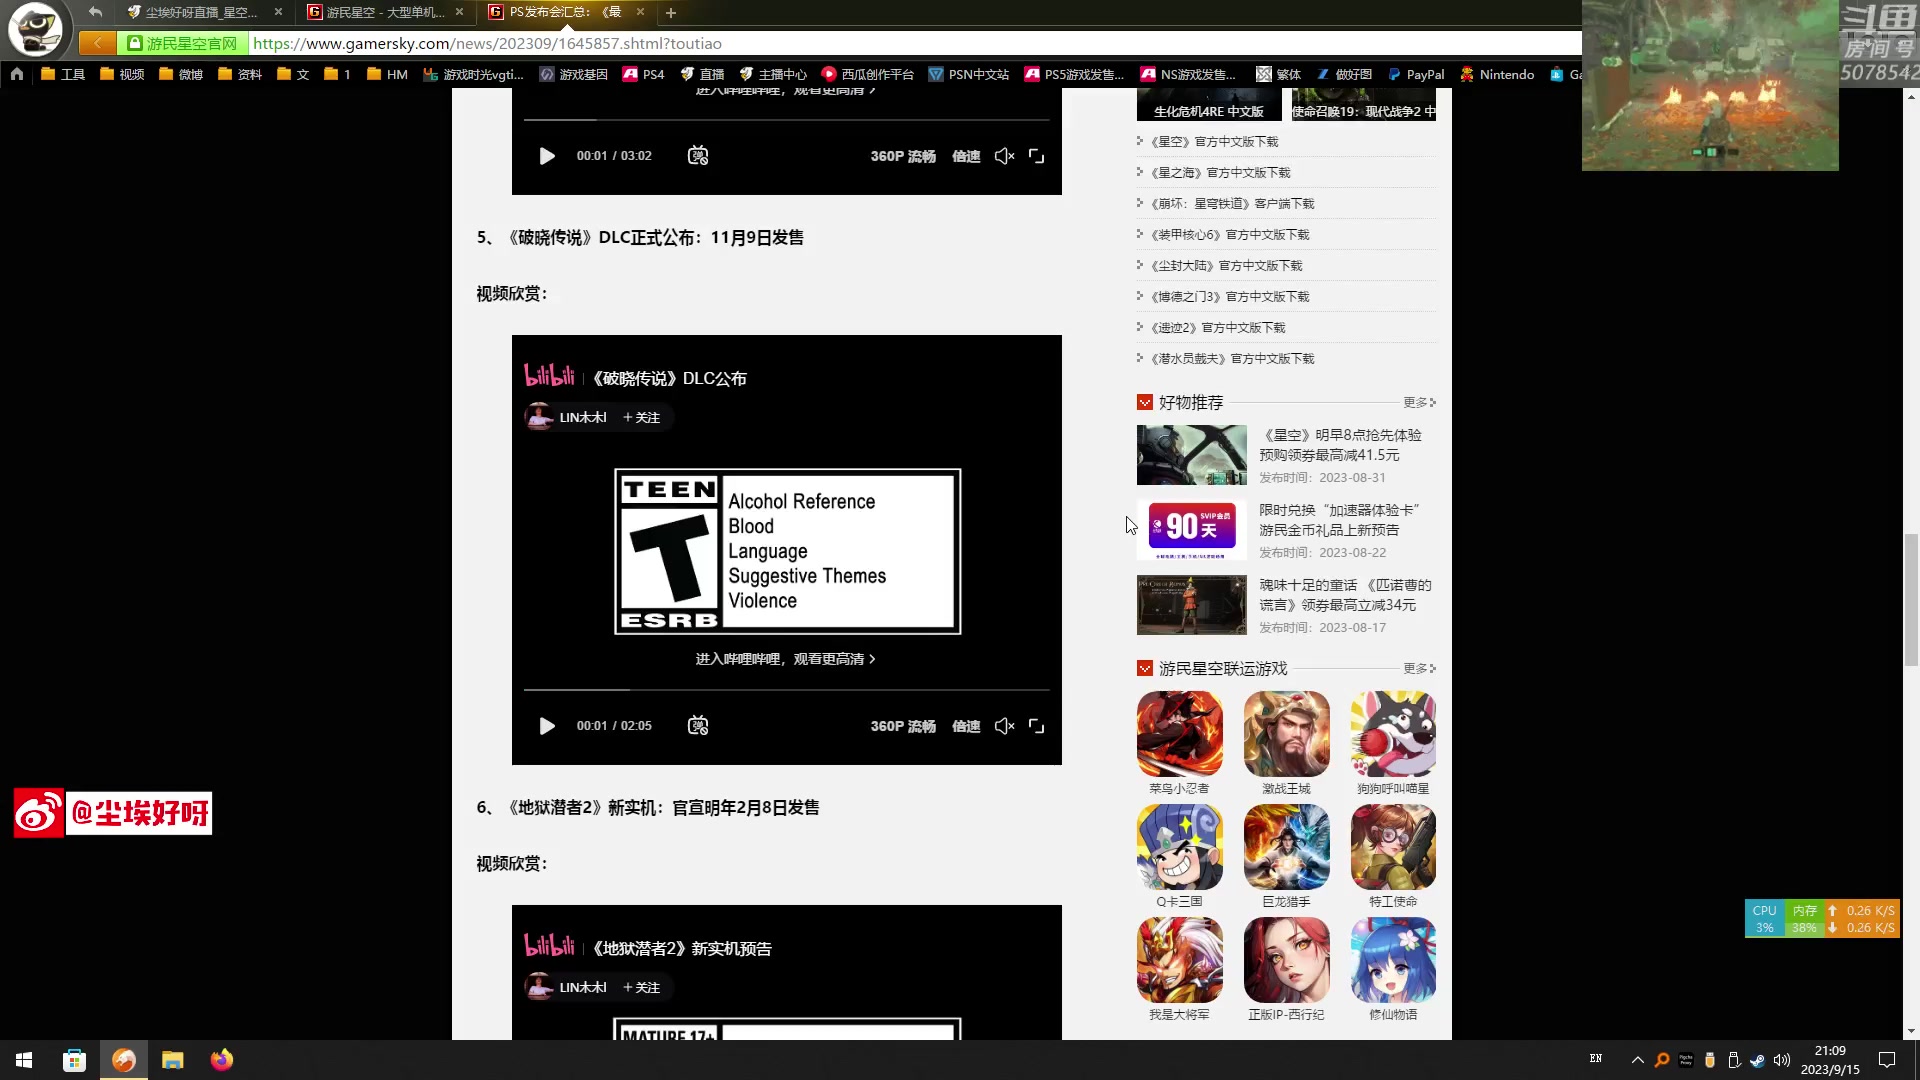Toggle danmaku icon on top video
1920x1080 pixels.
tap(698, 156)
